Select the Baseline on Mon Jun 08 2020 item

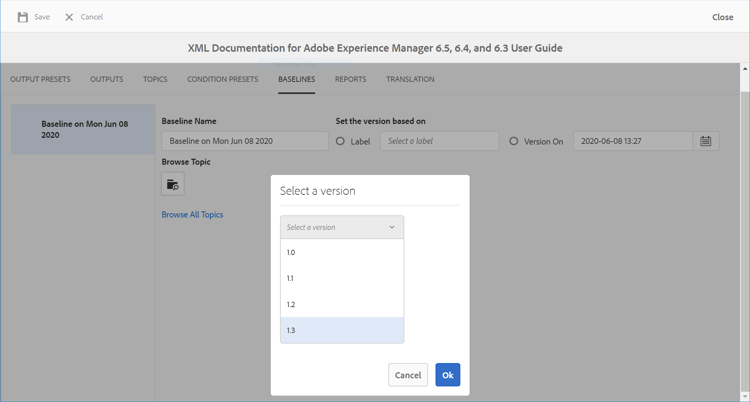point(83,130)
